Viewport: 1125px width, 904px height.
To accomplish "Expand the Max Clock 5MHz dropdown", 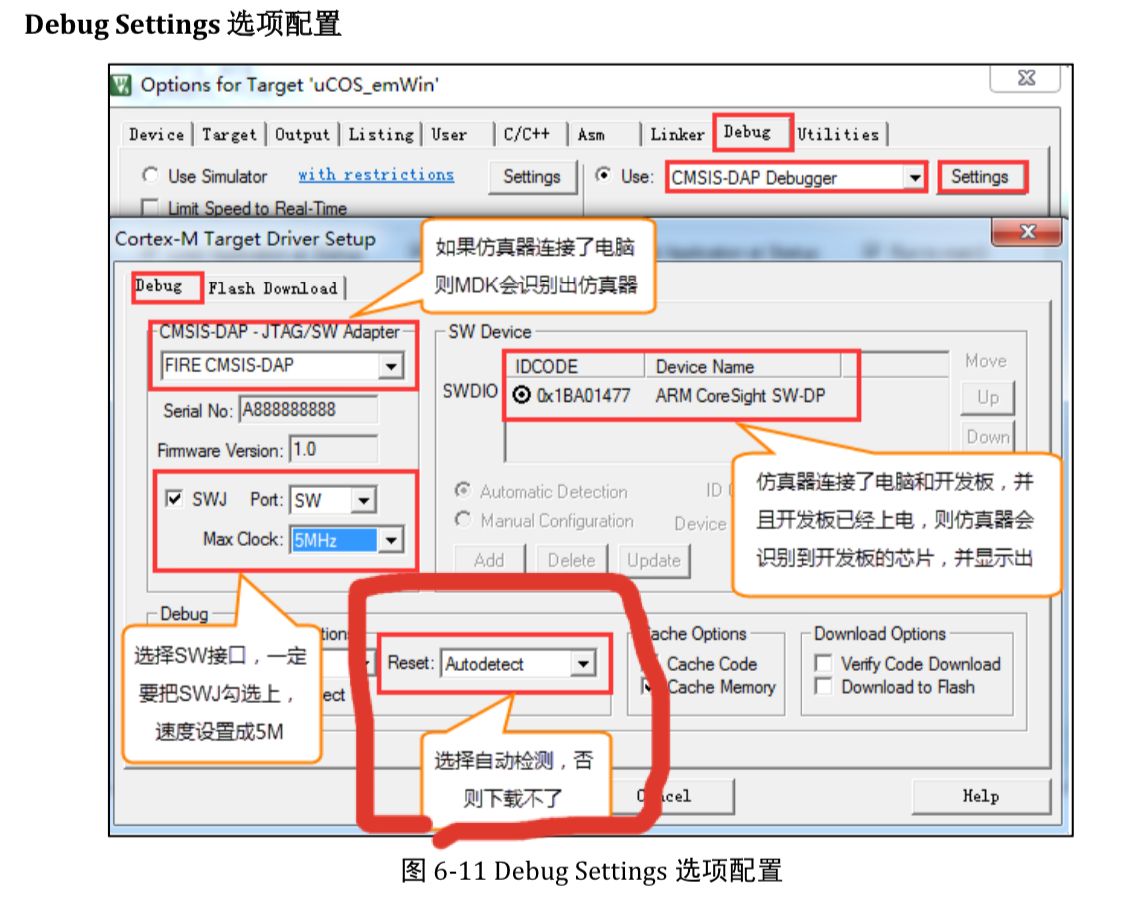I will [x=390, y=540].
